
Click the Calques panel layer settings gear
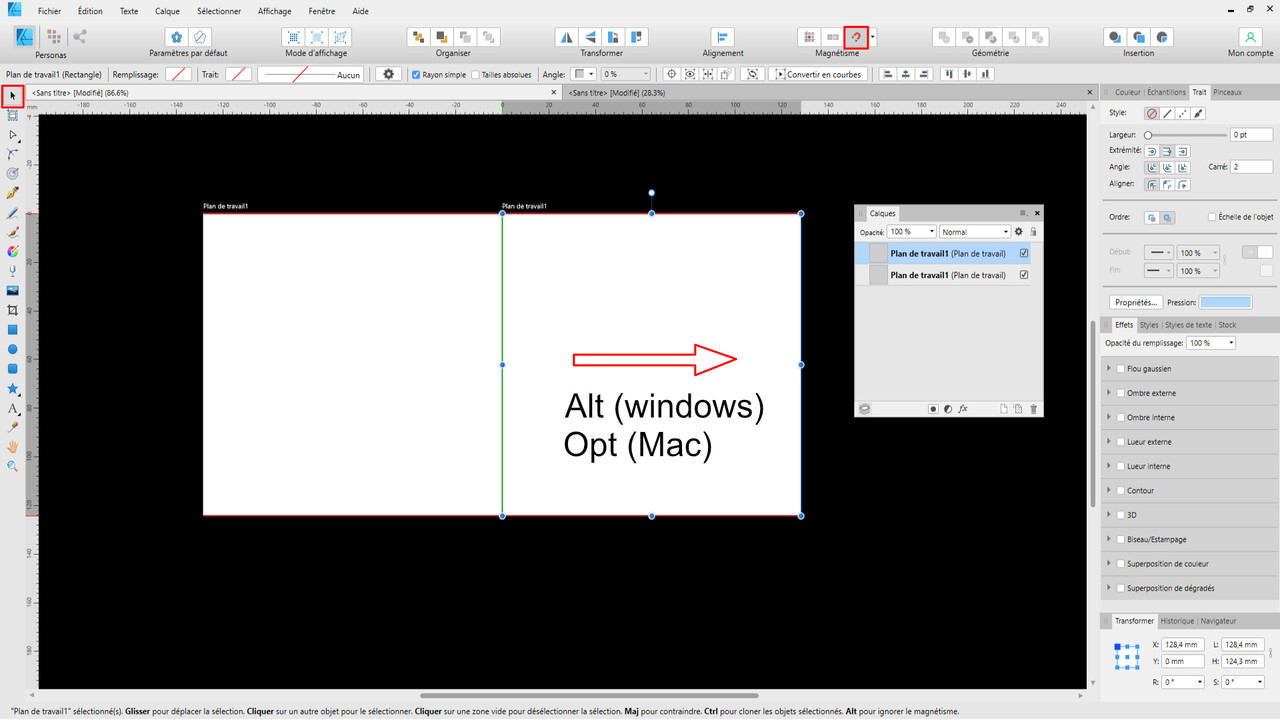point(1019,231)
